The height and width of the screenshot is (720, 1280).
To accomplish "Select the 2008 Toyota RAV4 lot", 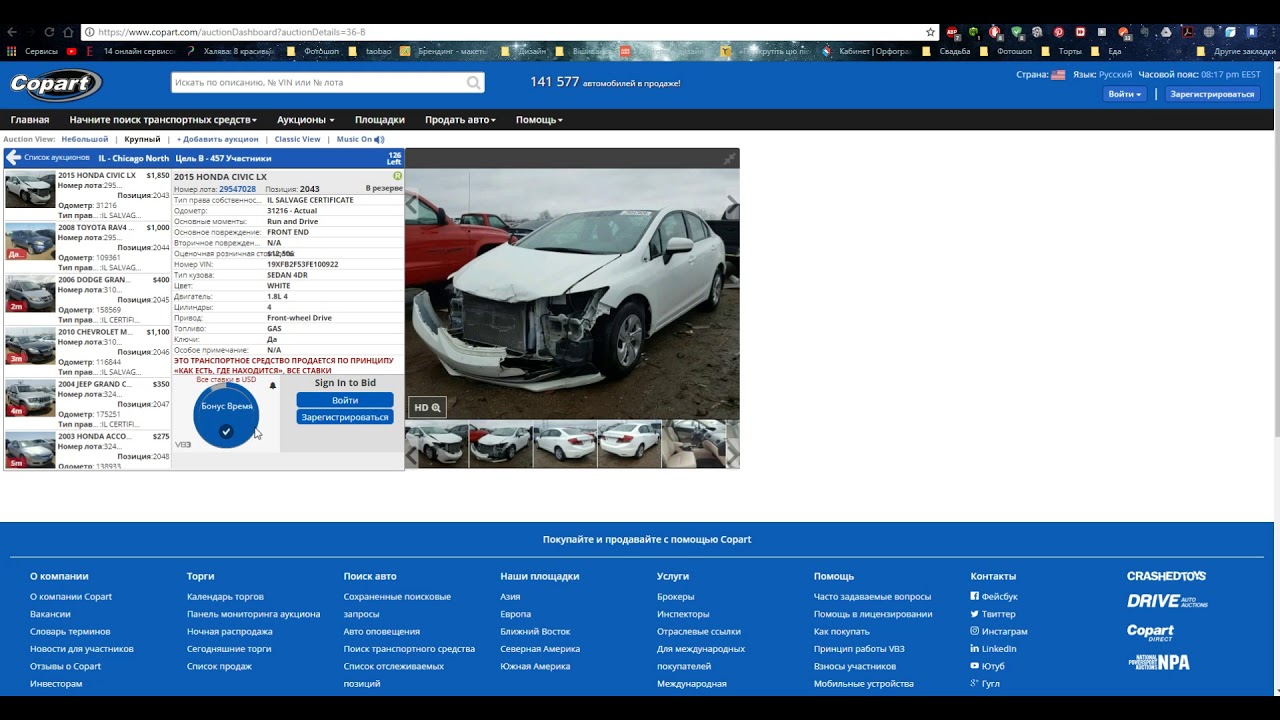I will pos(87,247).
